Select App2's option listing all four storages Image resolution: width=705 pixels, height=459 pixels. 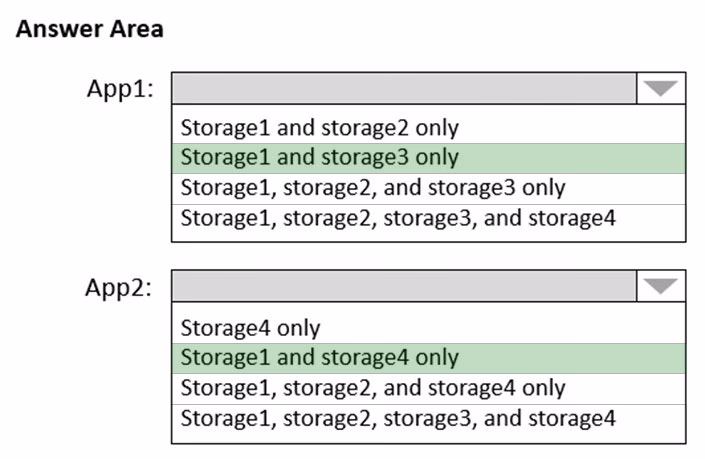click(x=428, y=419)
